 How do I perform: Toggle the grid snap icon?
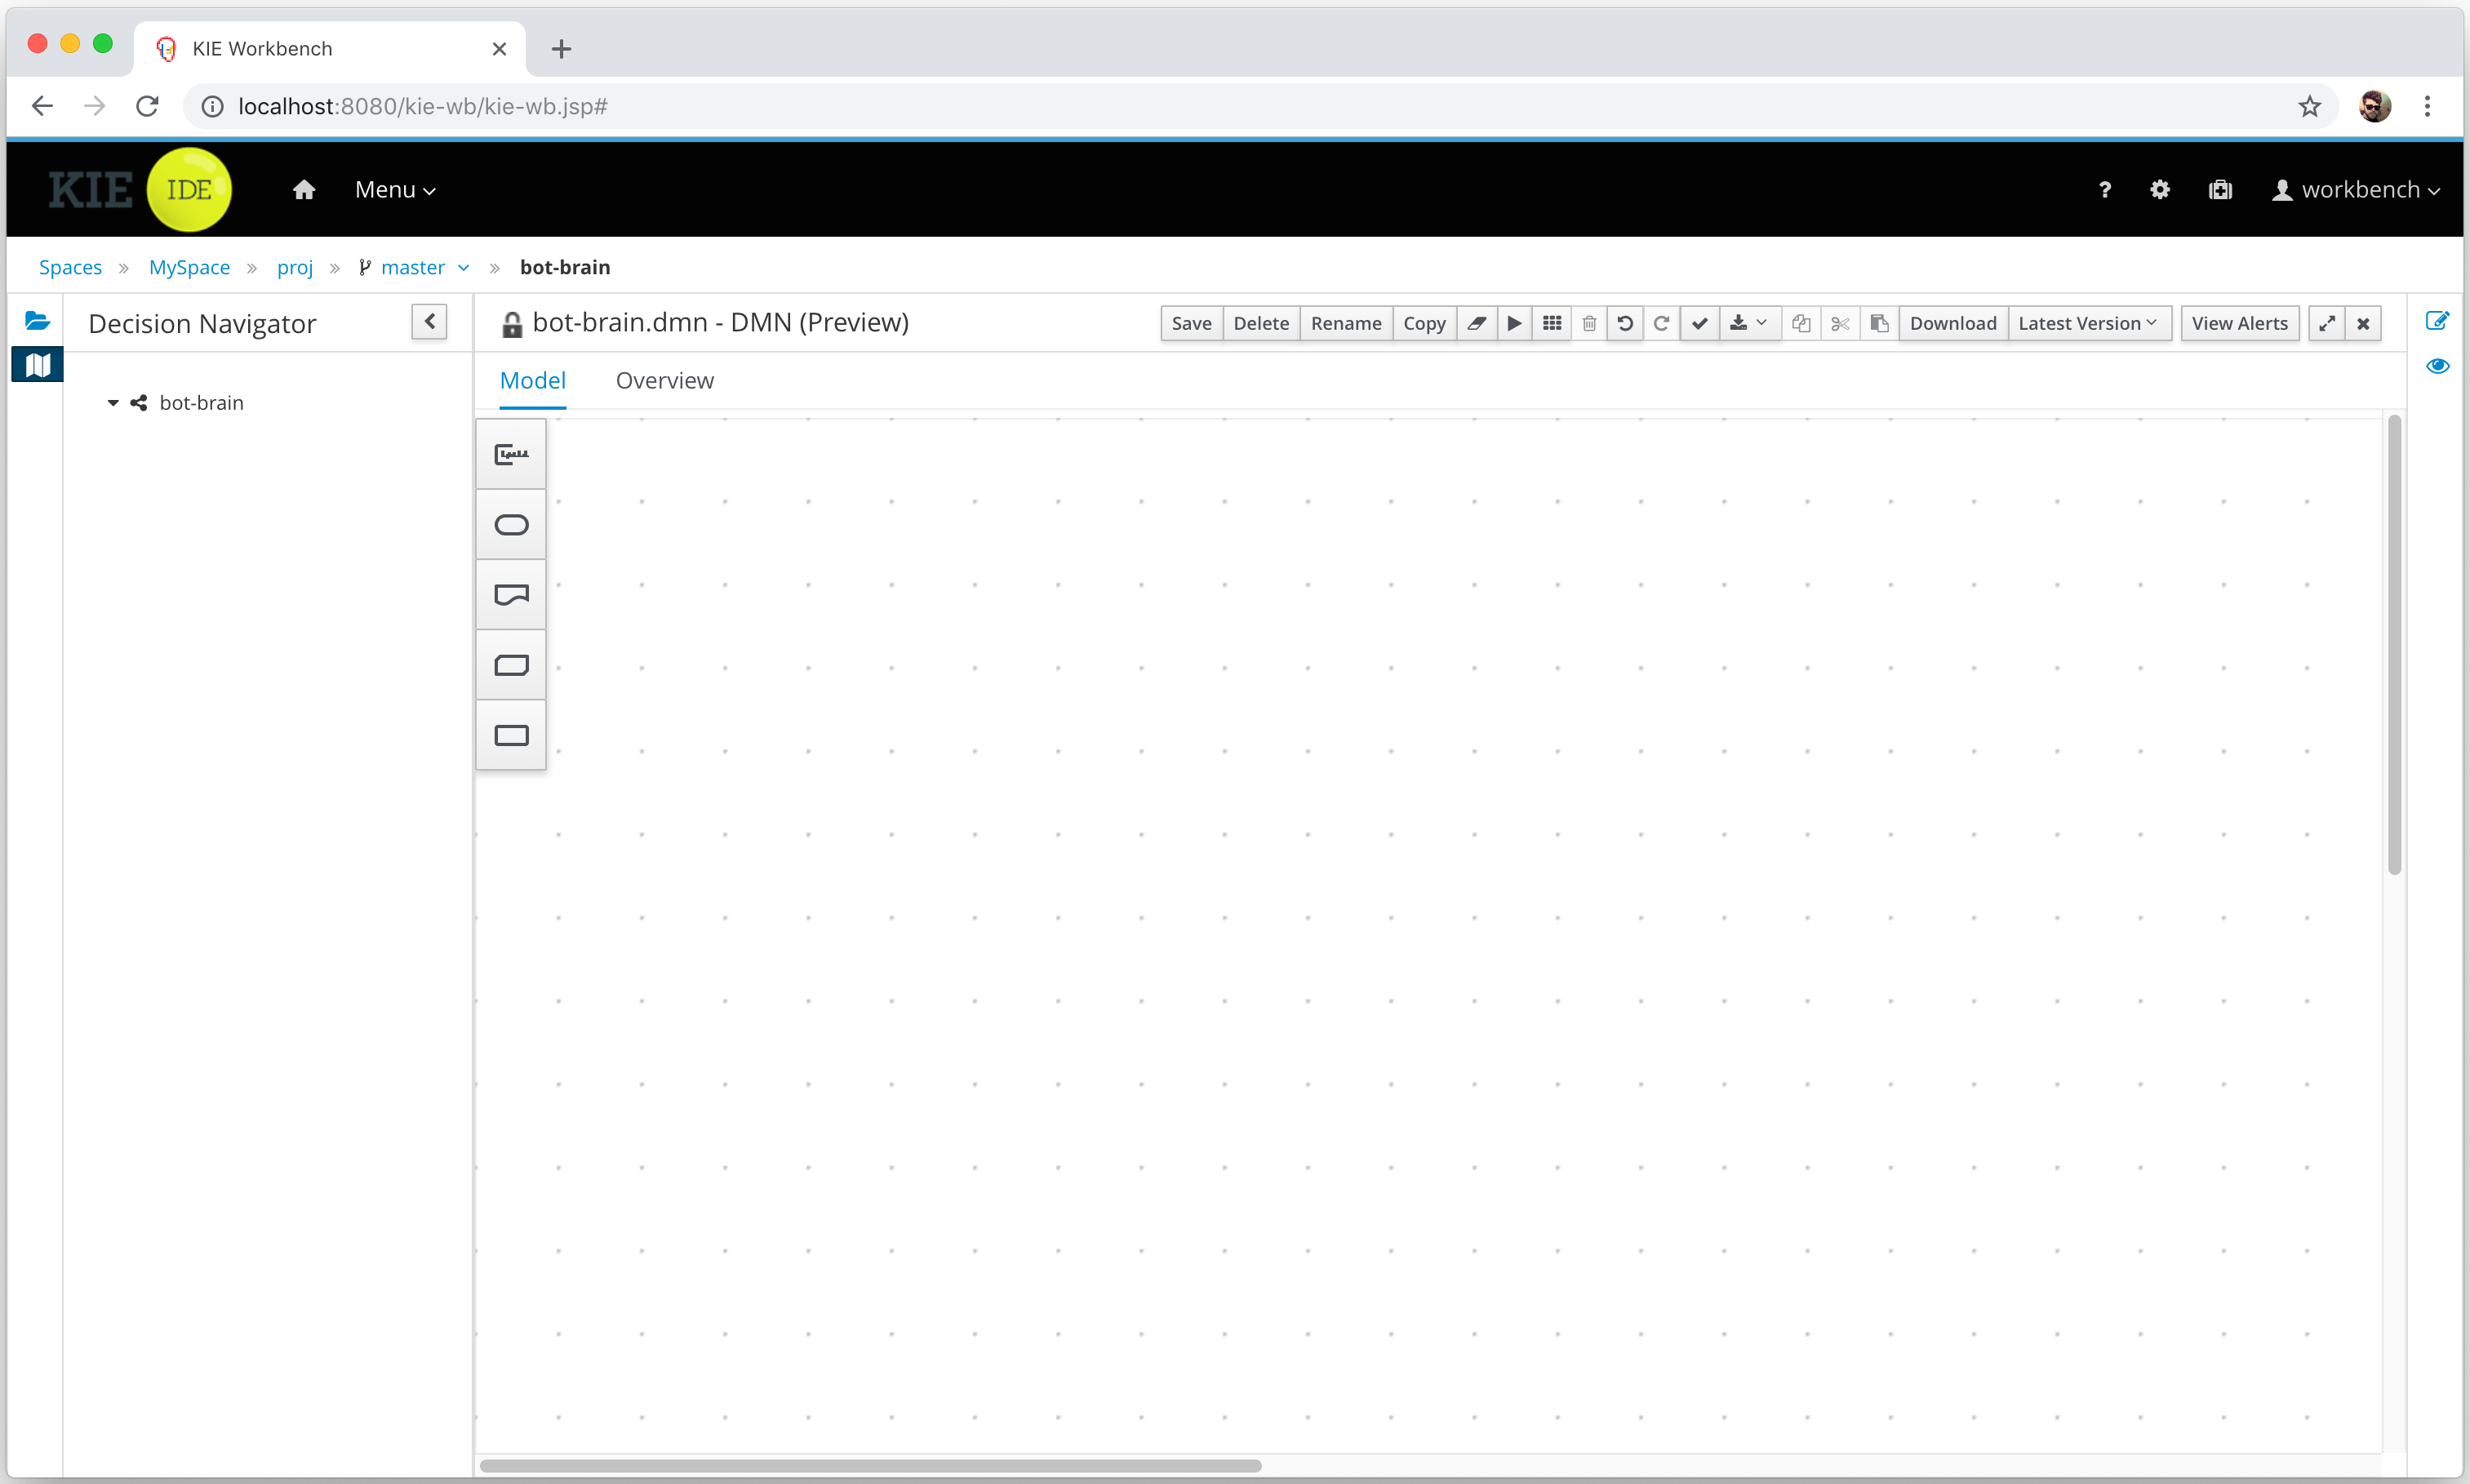click(1552, 323)
